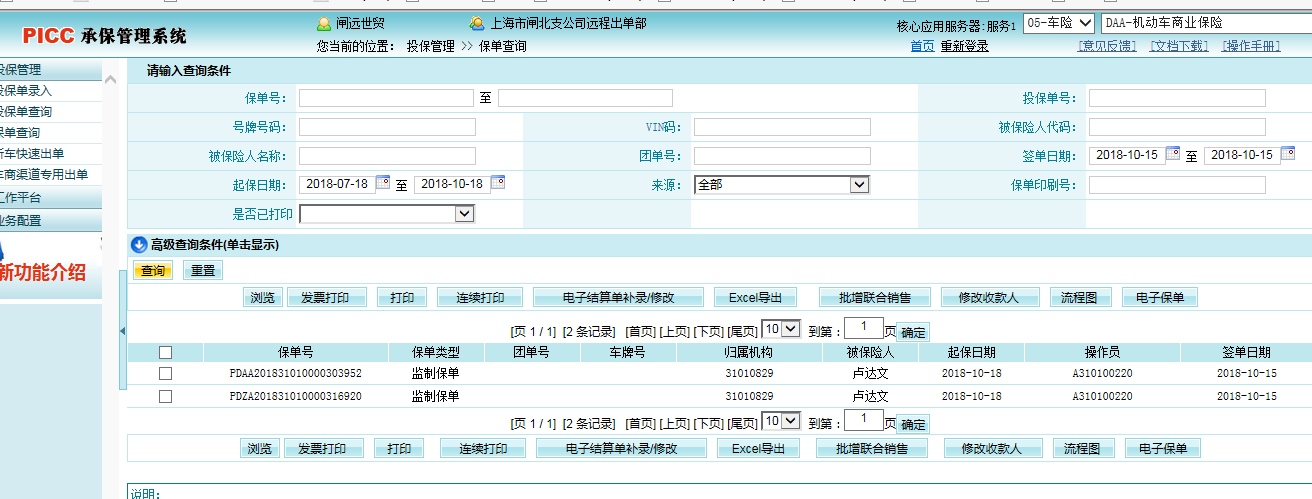Screen dimensions: 1312x499
Task: Click the lower Excel导出 button
Action: click(x=758, y=448)
